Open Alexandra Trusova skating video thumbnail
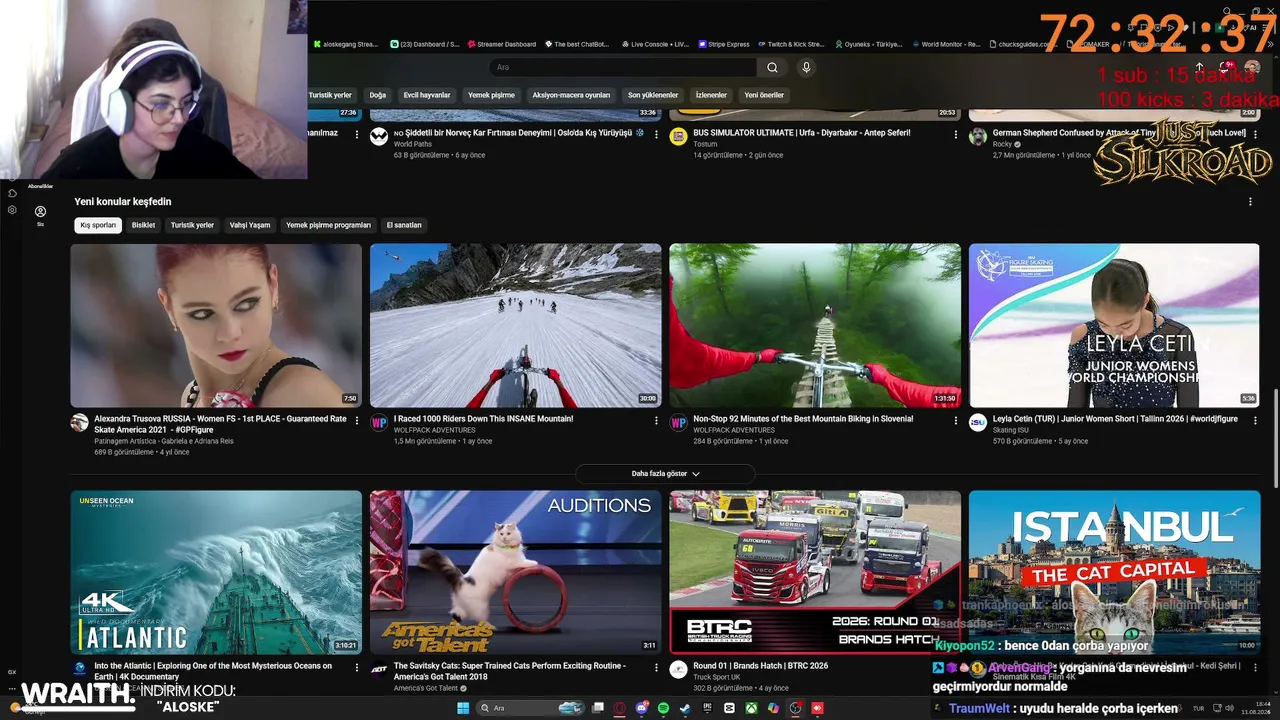Screen dimensions: 1280x720 pos(216,326)
